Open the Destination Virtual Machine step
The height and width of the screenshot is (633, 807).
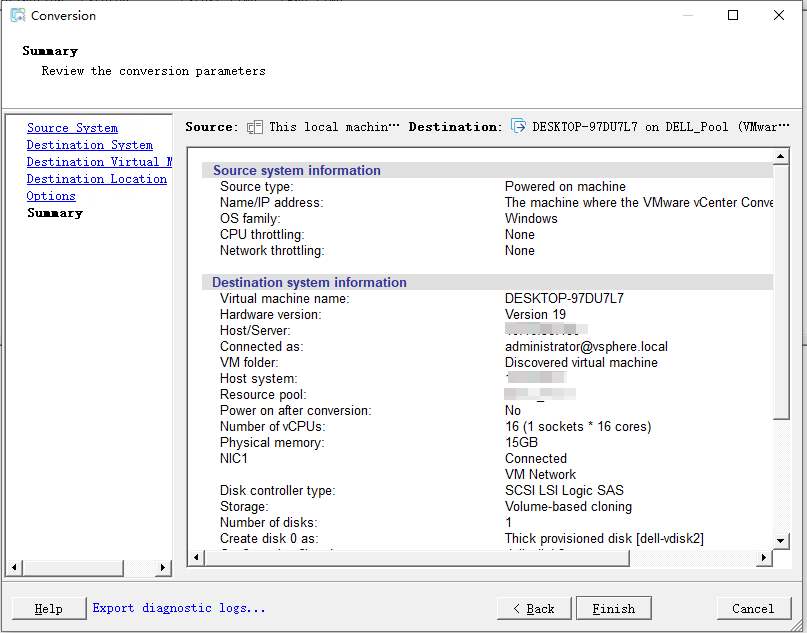(x=99, y=162)
